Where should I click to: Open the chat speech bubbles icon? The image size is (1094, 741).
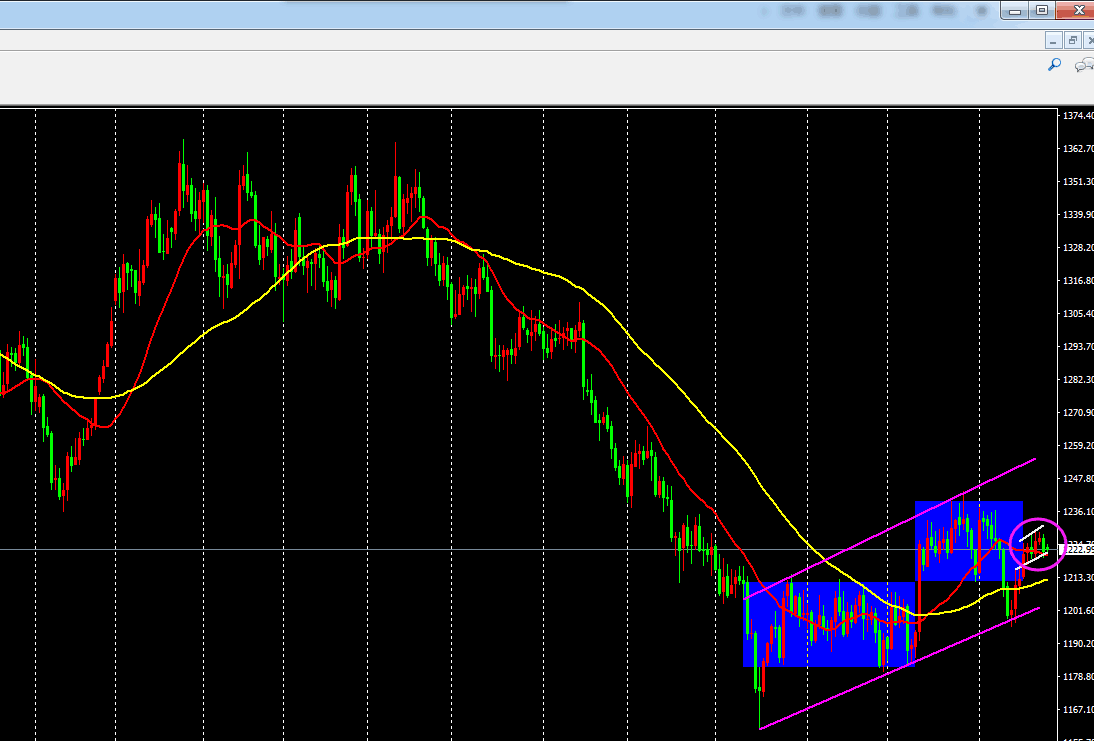(1083, 65)
